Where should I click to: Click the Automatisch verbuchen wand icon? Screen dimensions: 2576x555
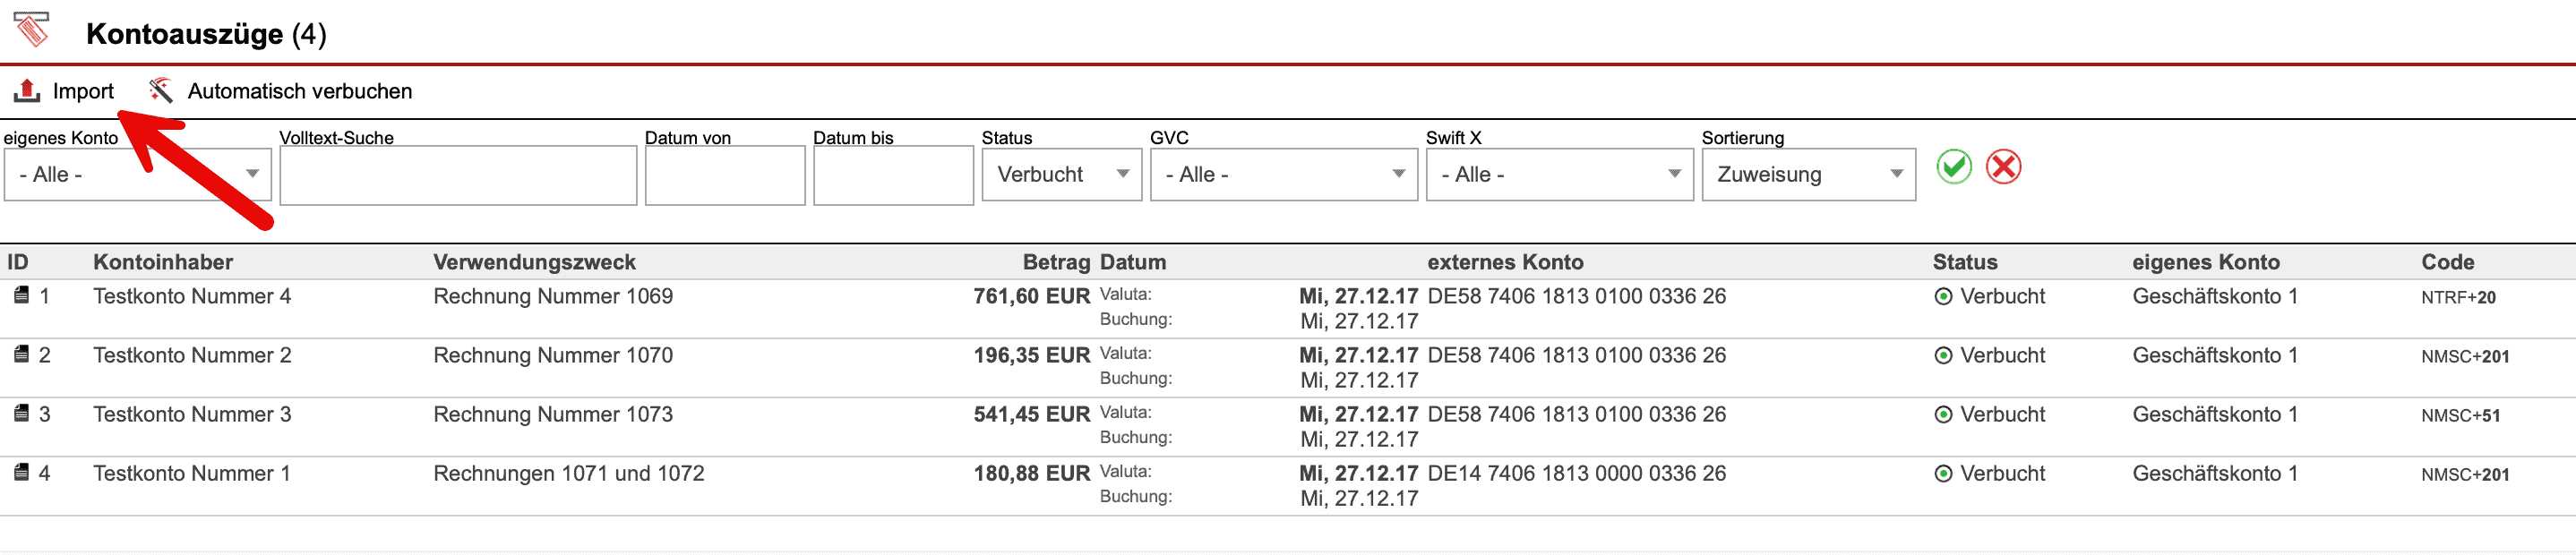click(160, 91)
